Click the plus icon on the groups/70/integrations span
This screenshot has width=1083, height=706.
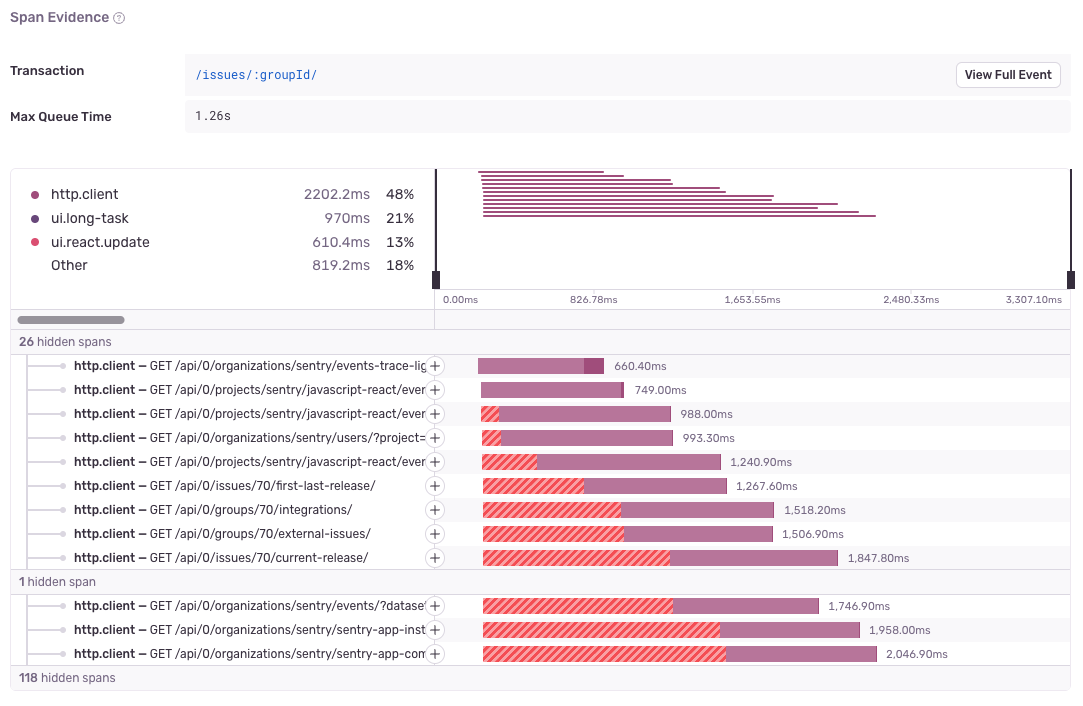[x=435, y=510]
